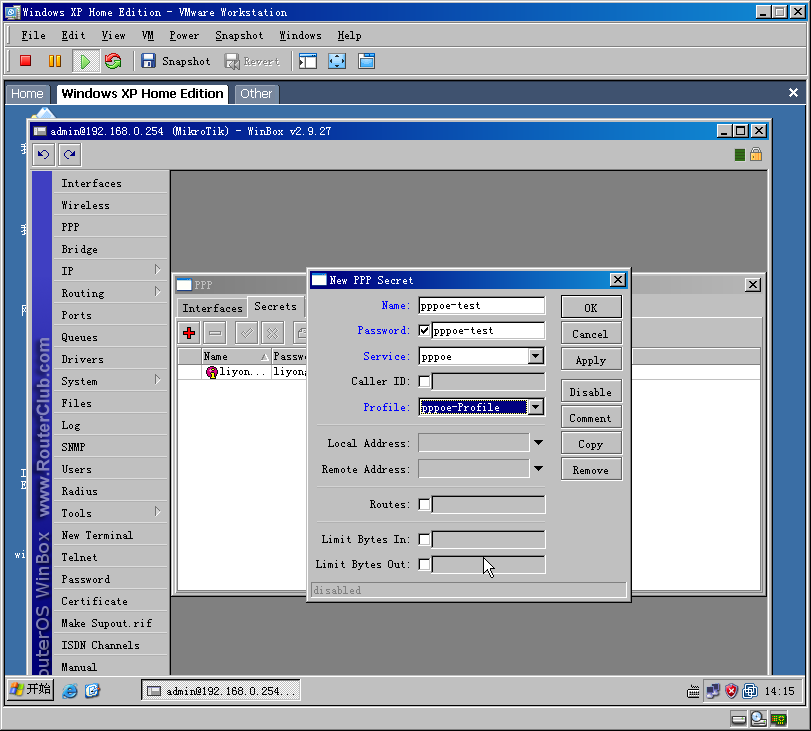
Task: Open the Service dropdown
Action: pos(536,356)
